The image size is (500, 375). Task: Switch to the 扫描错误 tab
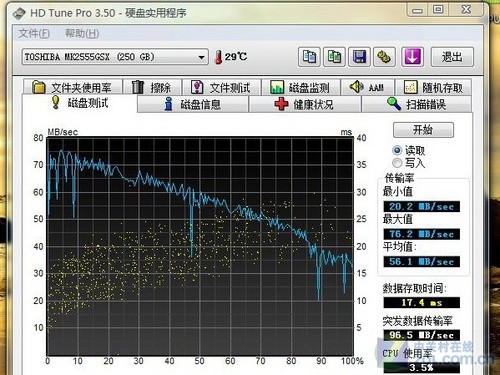417,104
